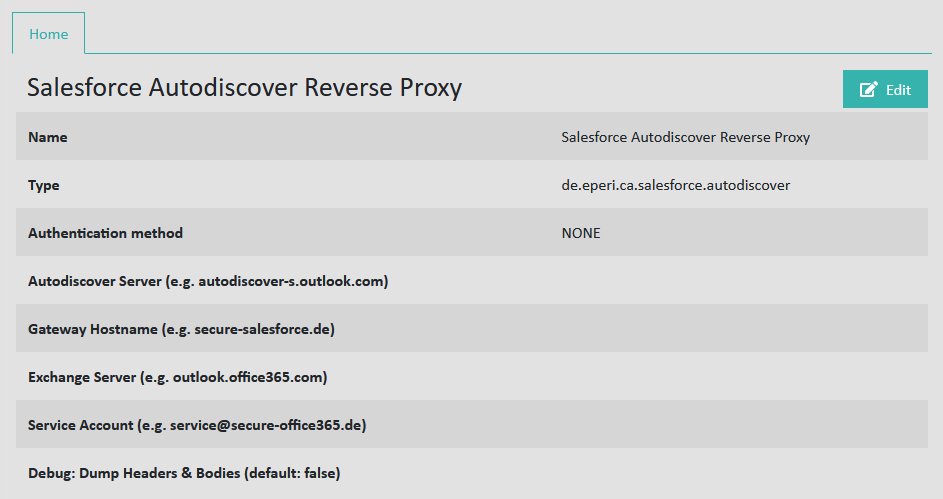Screen dimensions: 943x499
Task: Select the Service Account label
Action: tap(197, 426)
